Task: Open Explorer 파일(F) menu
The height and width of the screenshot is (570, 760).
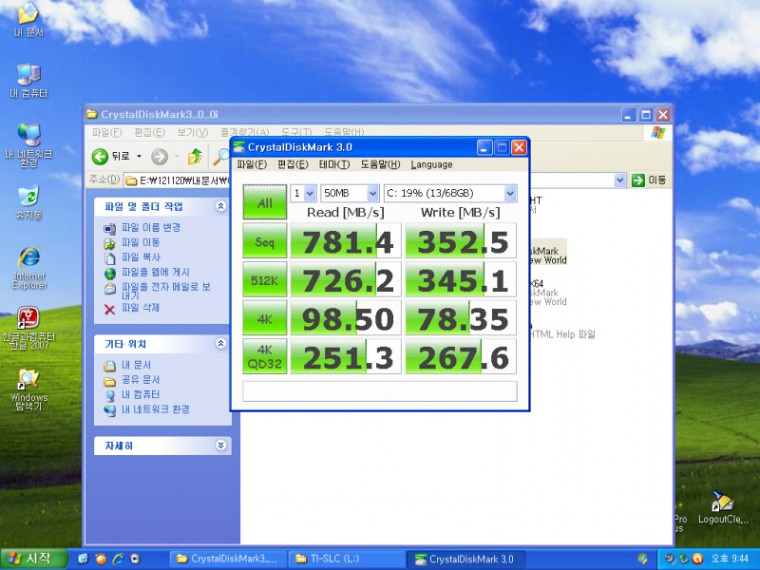Action: coord(107,132)
